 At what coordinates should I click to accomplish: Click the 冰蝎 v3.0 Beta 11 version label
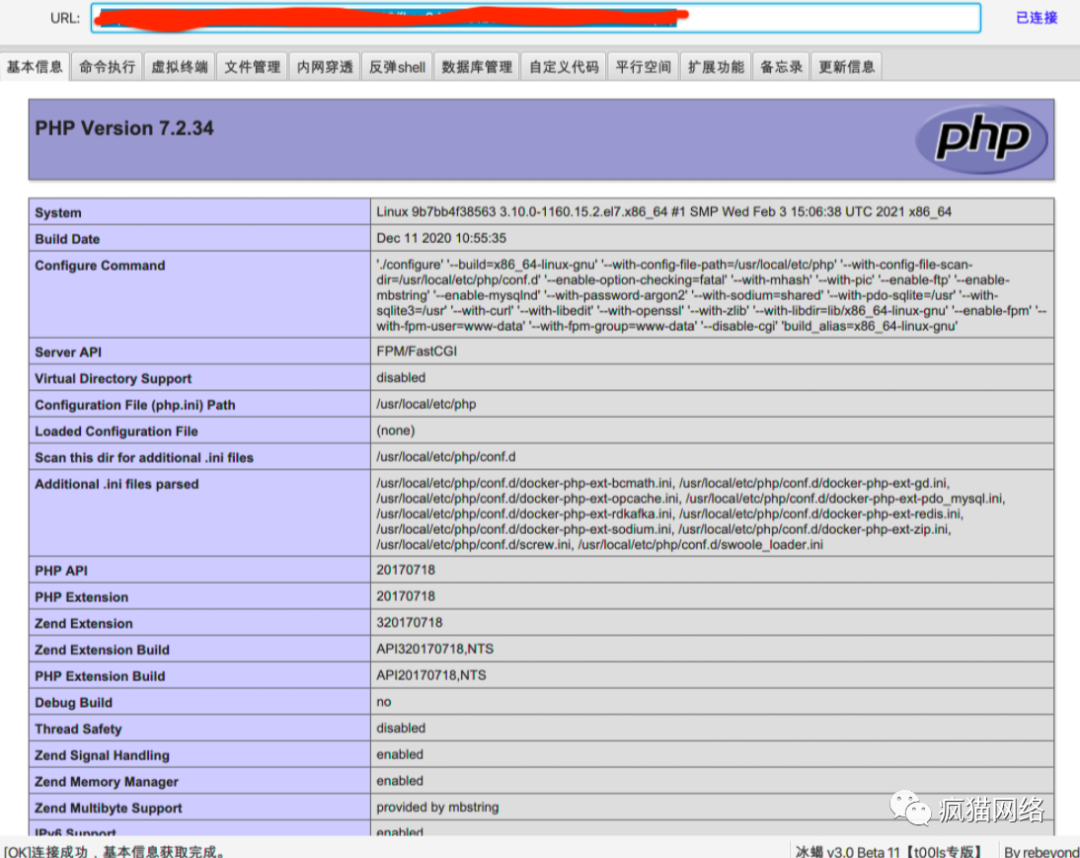889,851
